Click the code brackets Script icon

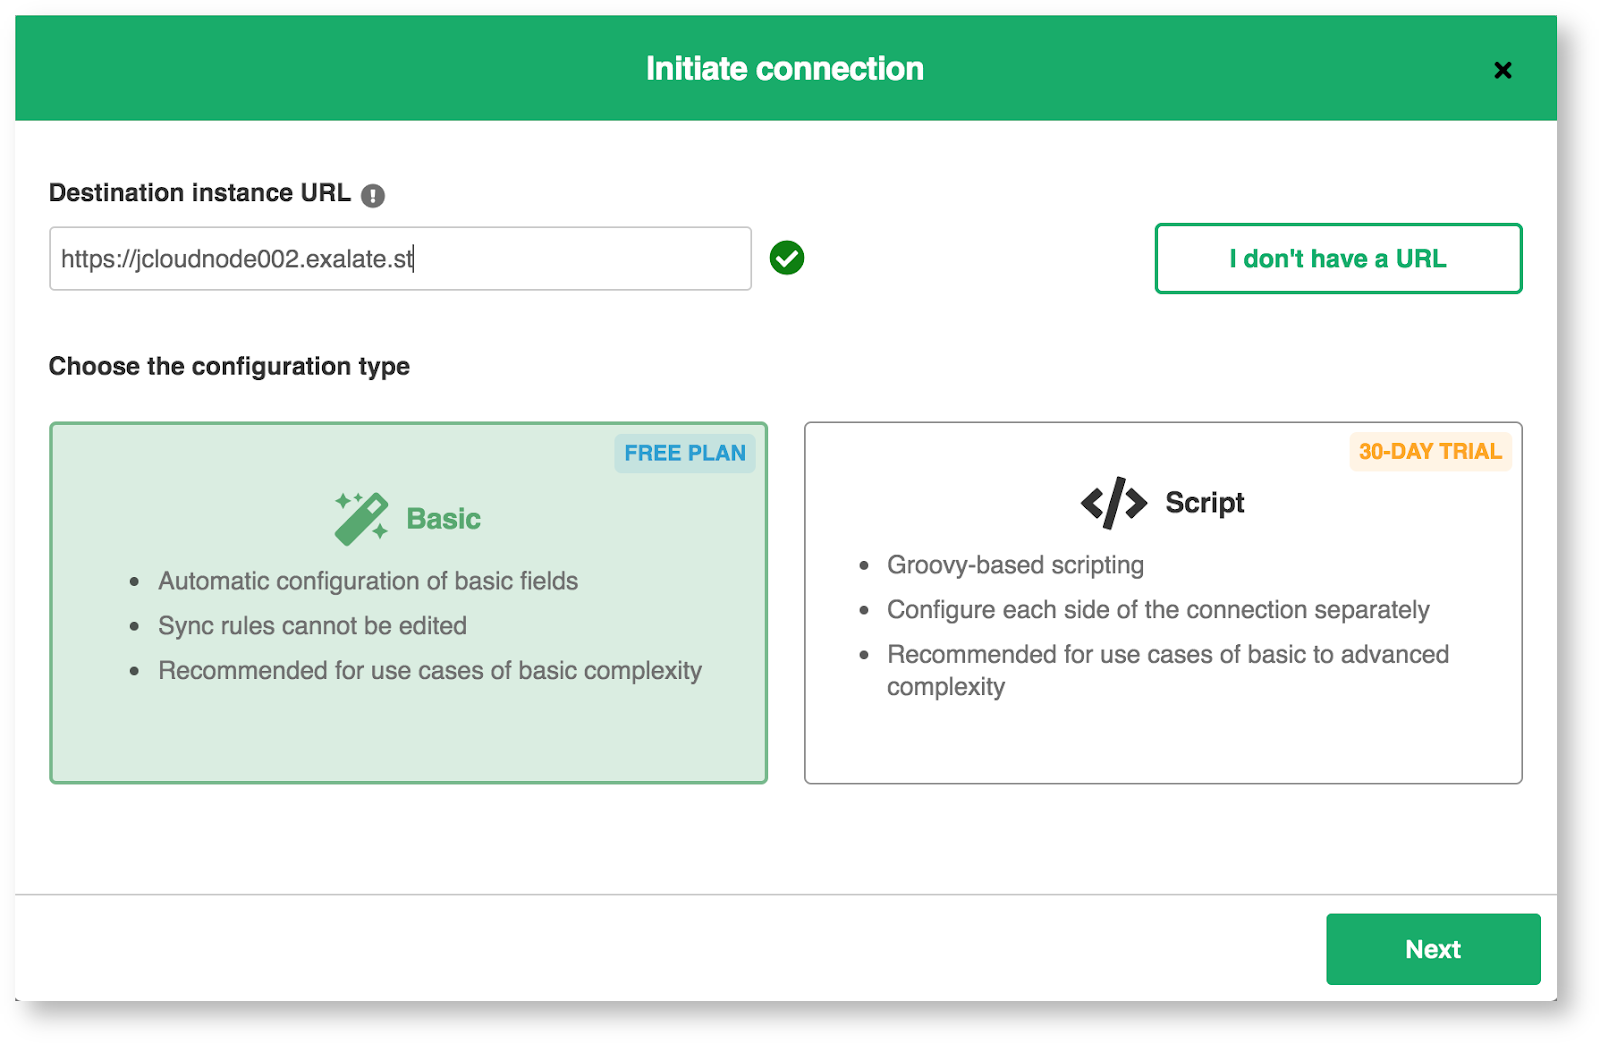pyautogui.click(x=1113, y=502)
